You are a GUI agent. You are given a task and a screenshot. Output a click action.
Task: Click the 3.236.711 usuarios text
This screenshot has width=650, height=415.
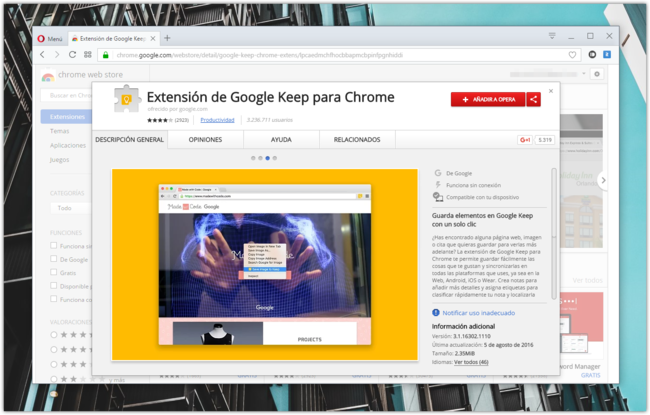coord(269,120)
